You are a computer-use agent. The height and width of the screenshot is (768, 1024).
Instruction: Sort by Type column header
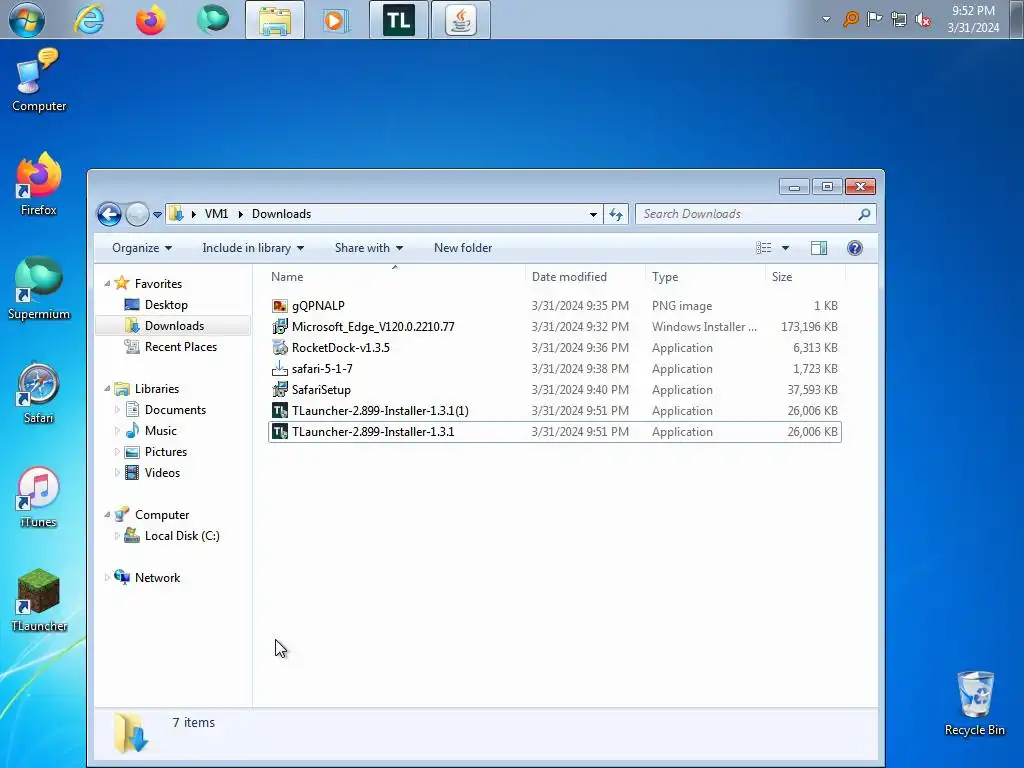[705, 277]
